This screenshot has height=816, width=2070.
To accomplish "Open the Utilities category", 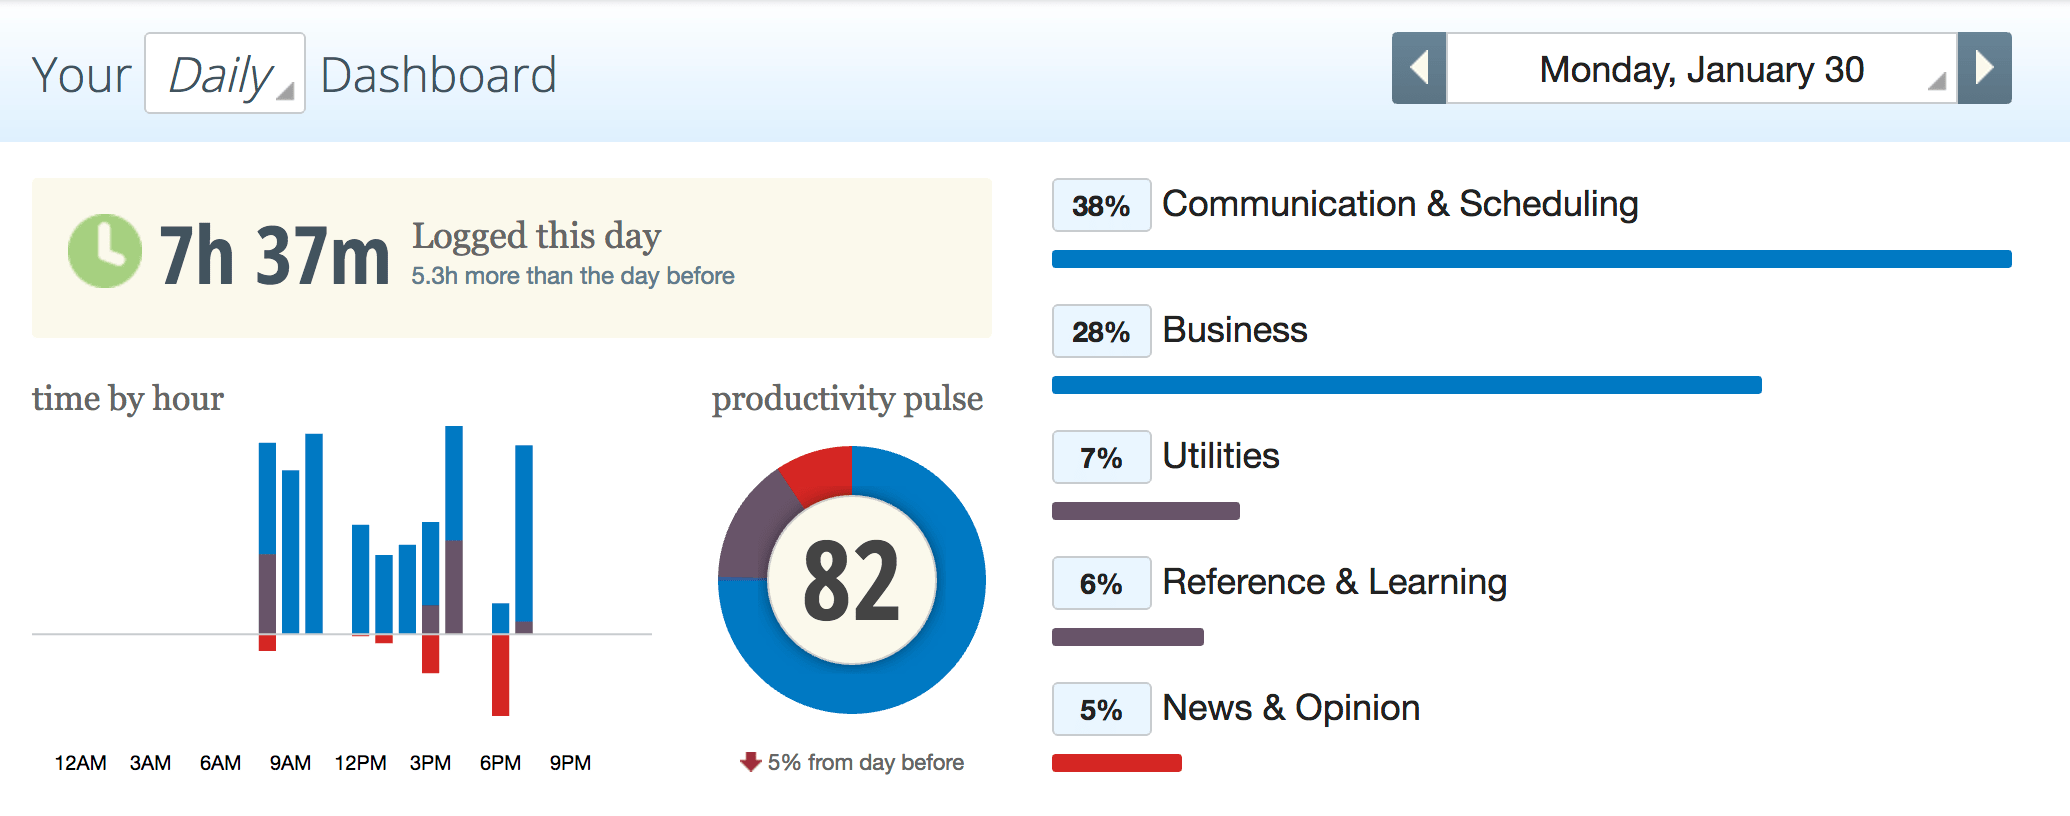I will tap(1221, 456).
